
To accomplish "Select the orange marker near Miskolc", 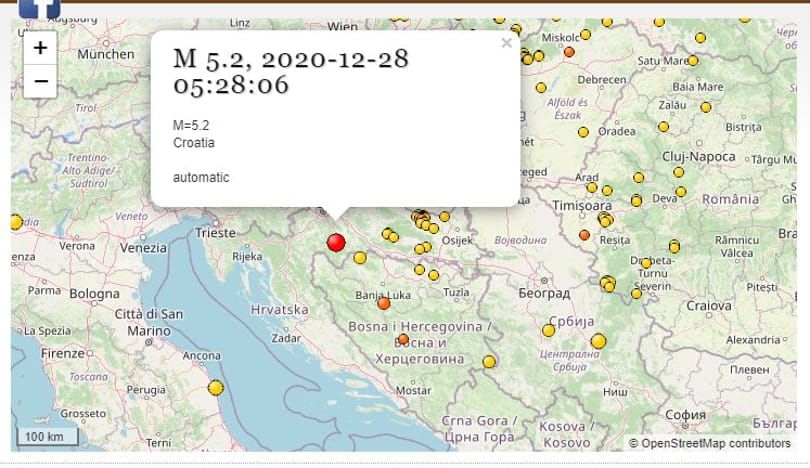I will 569,52.
